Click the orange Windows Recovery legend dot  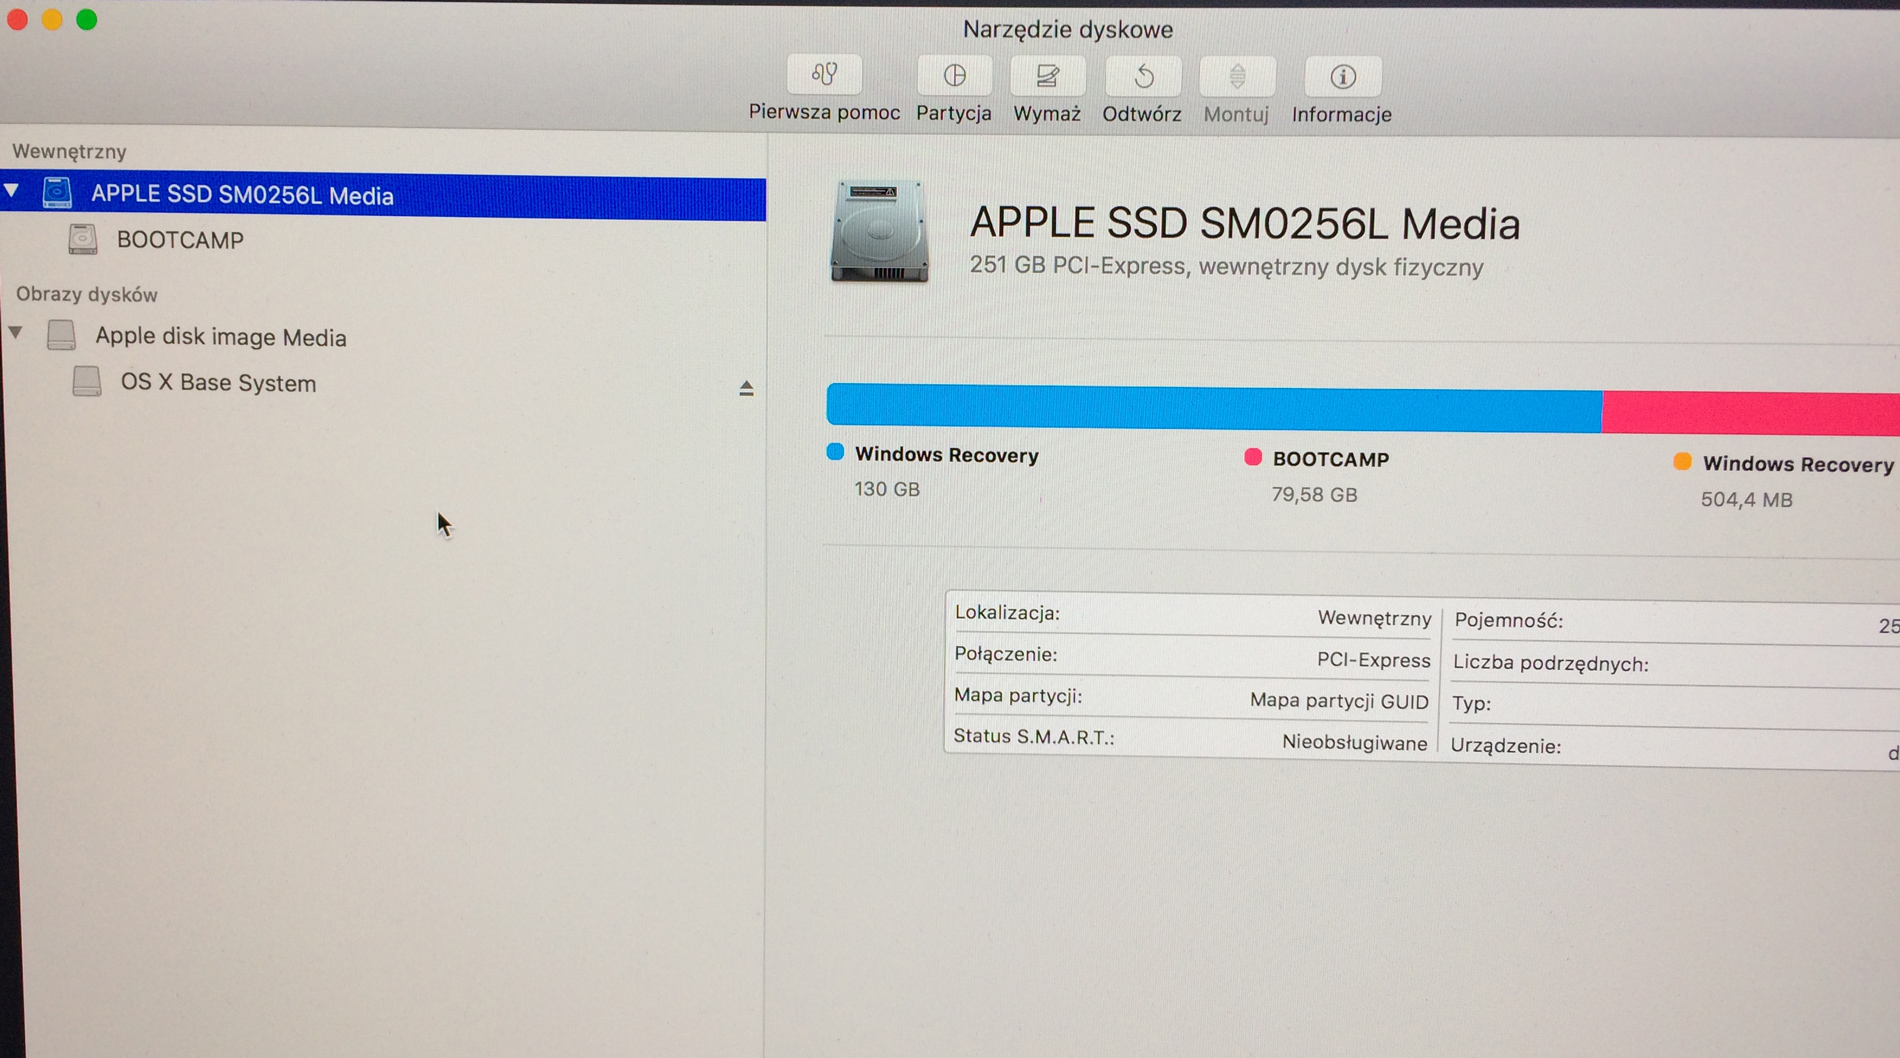(1683, 461)
